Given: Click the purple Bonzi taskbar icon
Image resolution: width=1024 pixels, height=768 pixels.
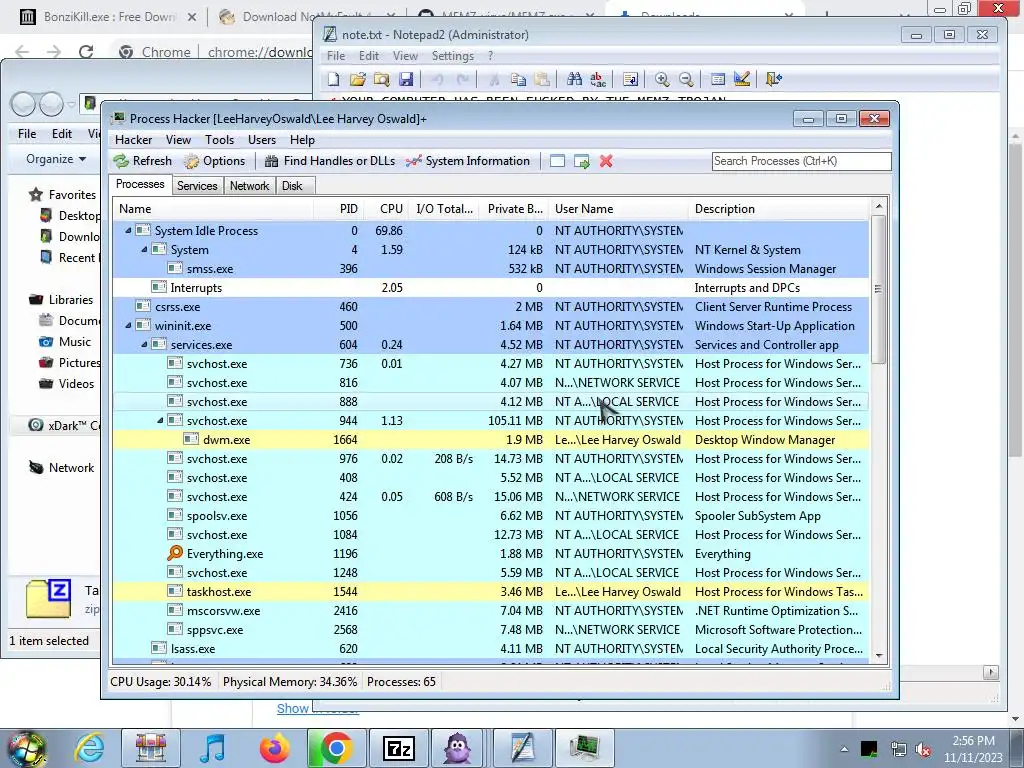Looking at the screenshot, I should 457,748.
